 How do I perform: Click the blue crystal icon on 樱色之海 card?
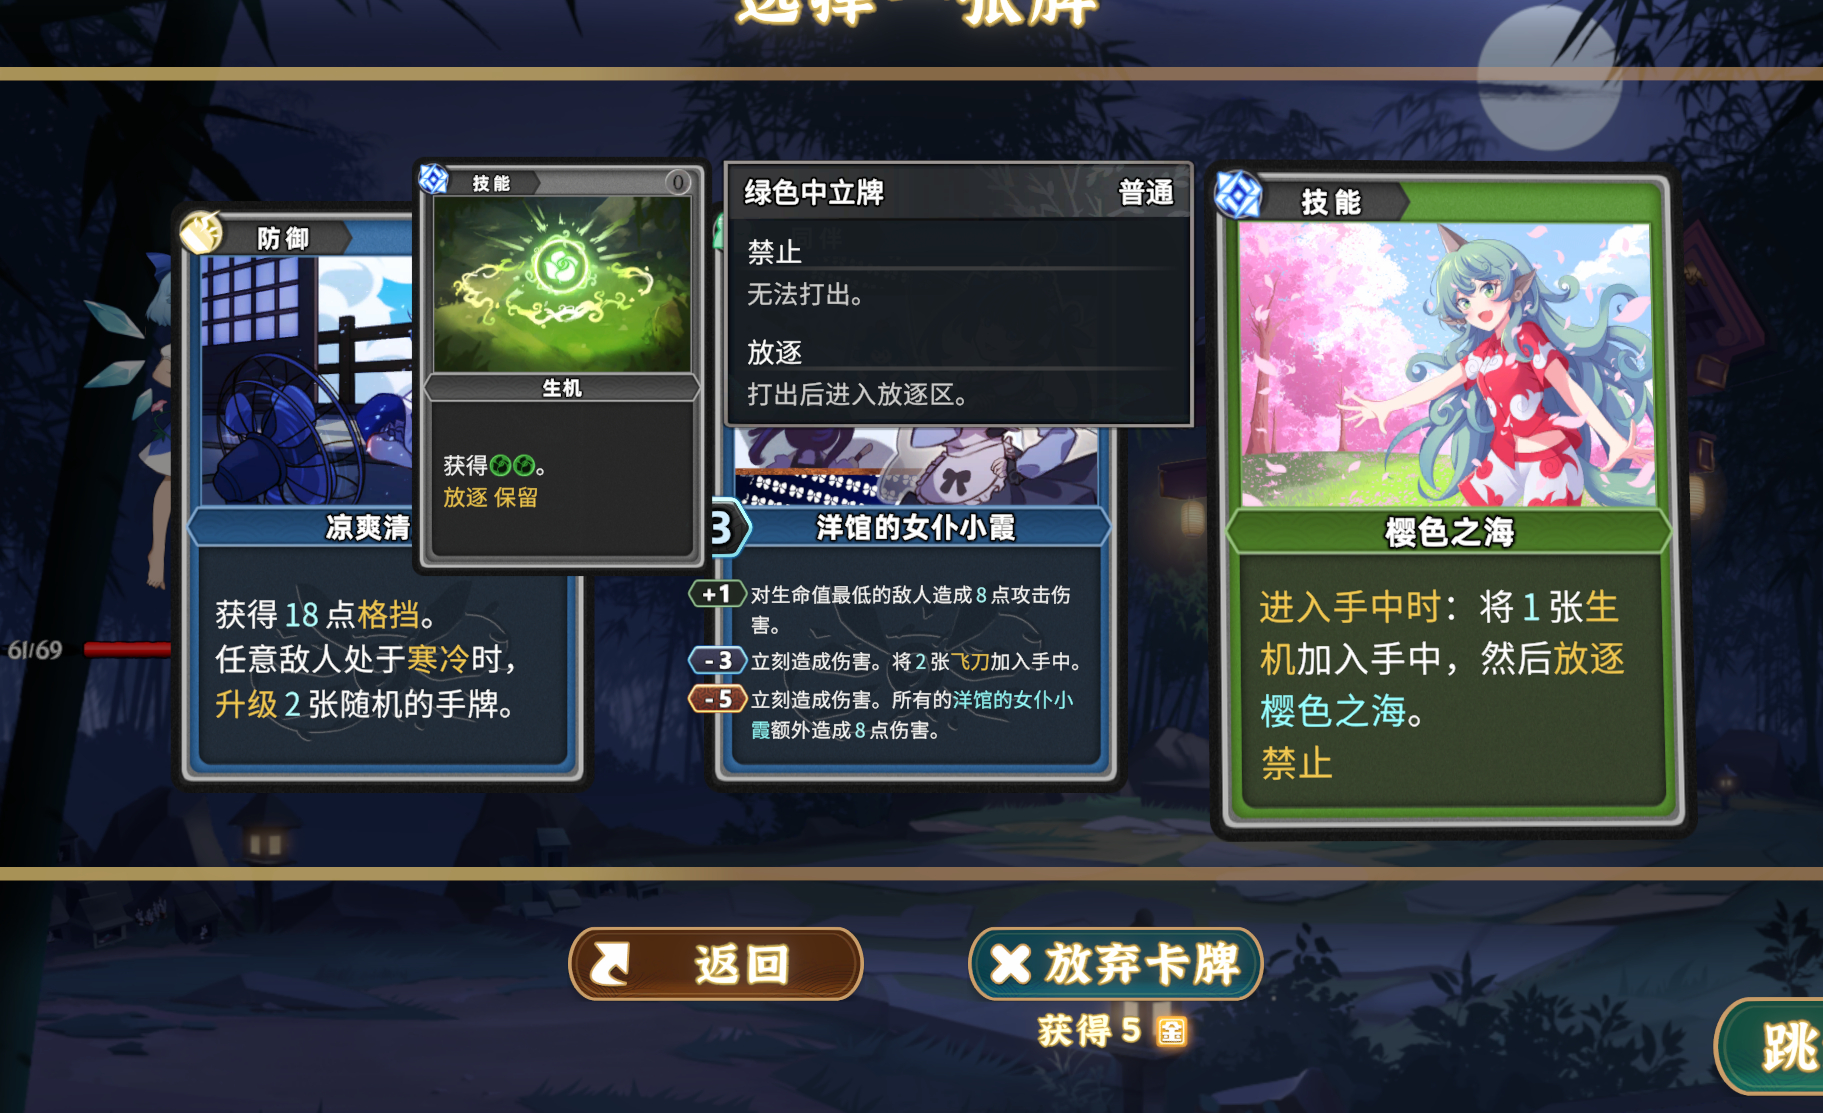1238,194
